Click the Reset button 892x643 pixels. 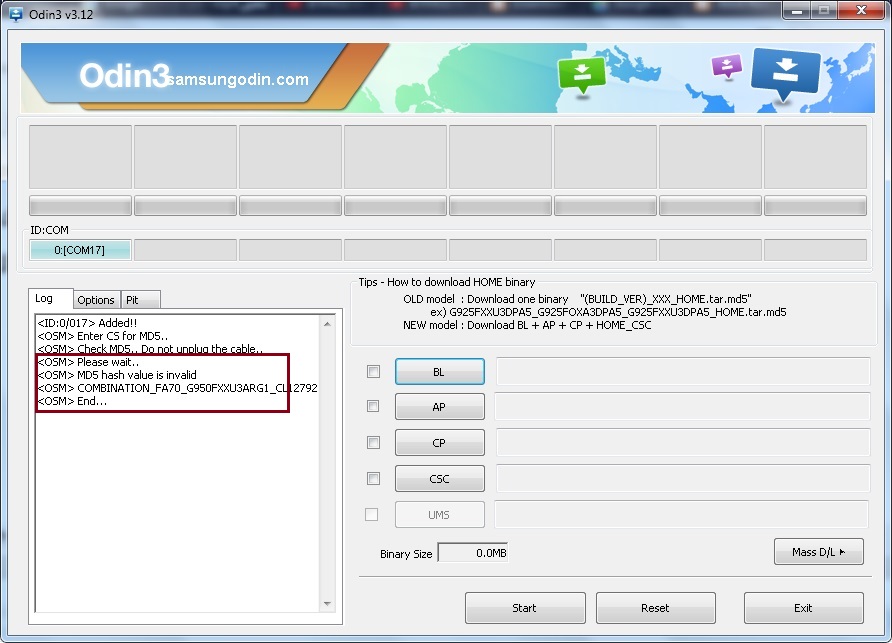(655, 608)
